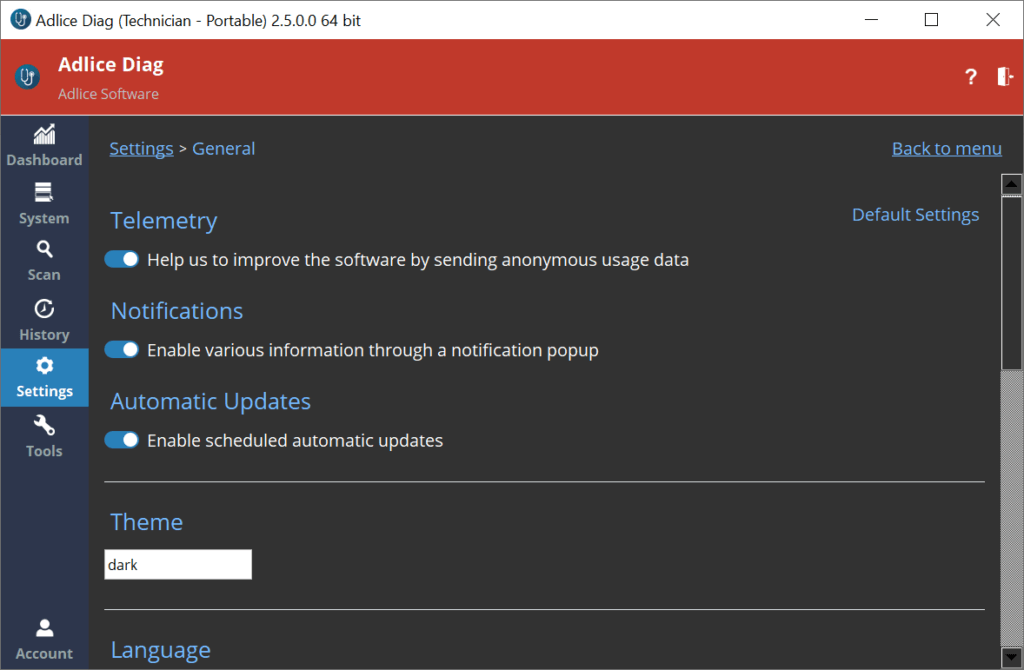Open the System section in sidebar
This screenshot has width=1024, height=670.
tap(44, 204)
